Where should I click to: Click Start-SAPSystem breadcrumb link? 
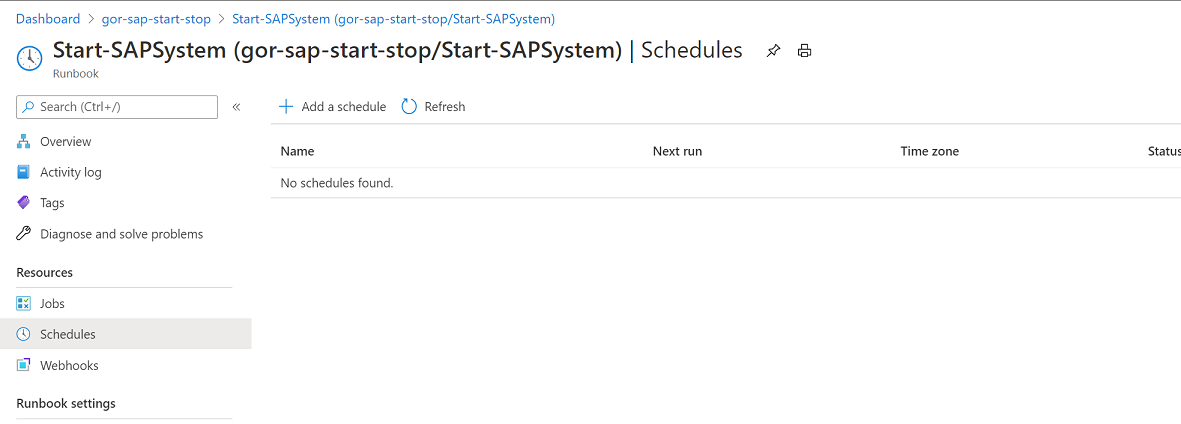tap(394, 19)
